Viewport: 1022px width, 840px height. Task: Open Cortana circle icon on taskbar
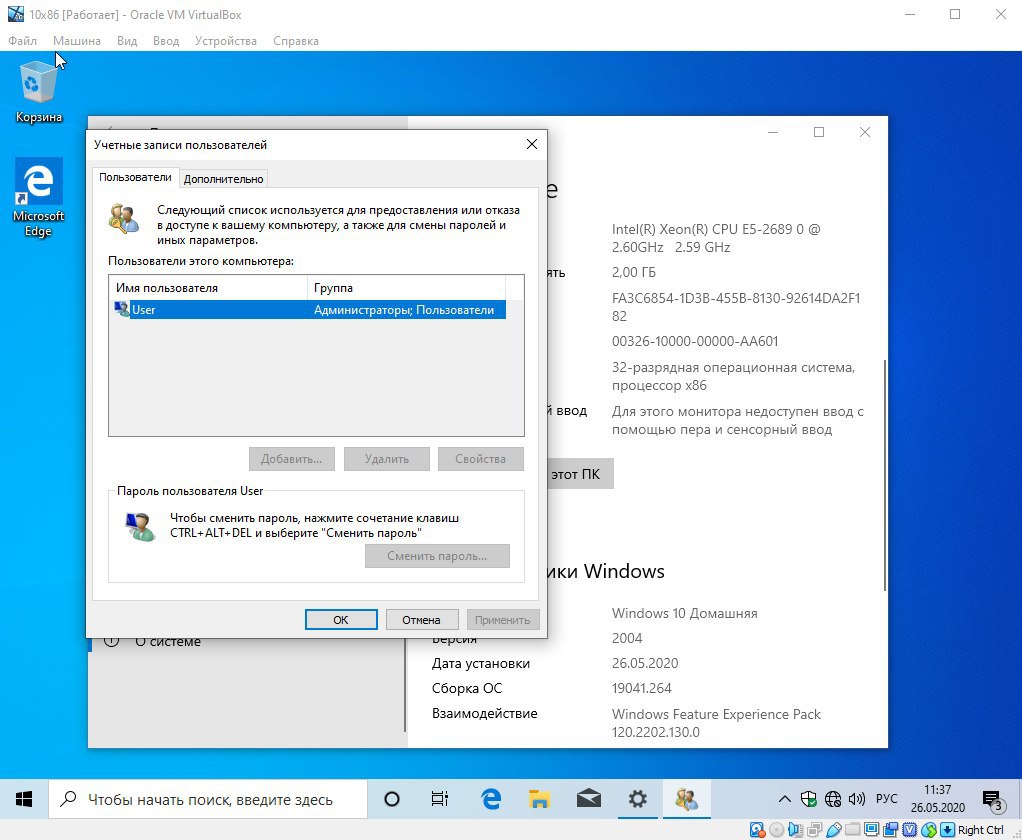point(392,799)
